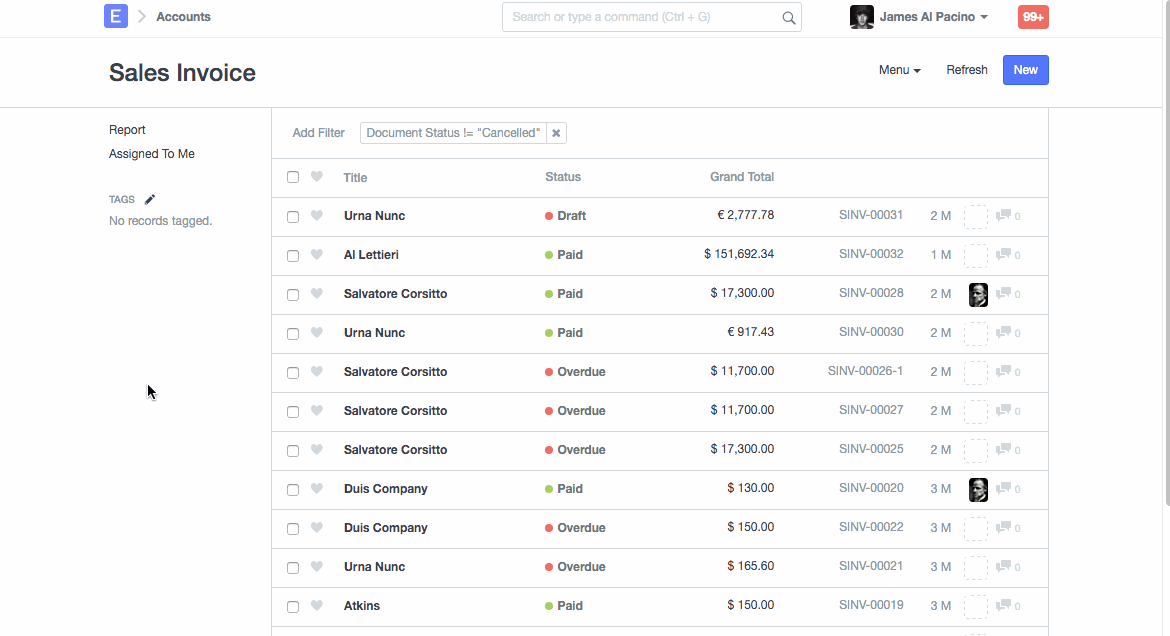Click the ERPNext home logo icon
Screen dimensions: 1170x636
[116, 16]
